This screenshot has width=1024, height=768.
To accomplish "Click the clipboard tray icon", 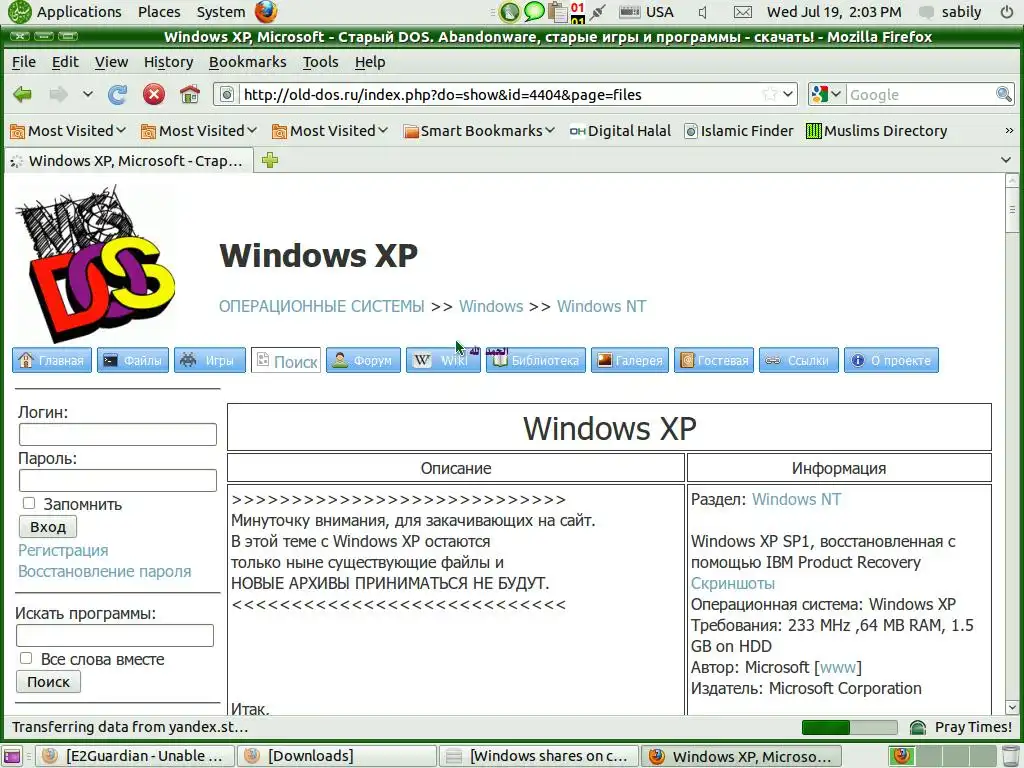I will (x=557, y=12).
